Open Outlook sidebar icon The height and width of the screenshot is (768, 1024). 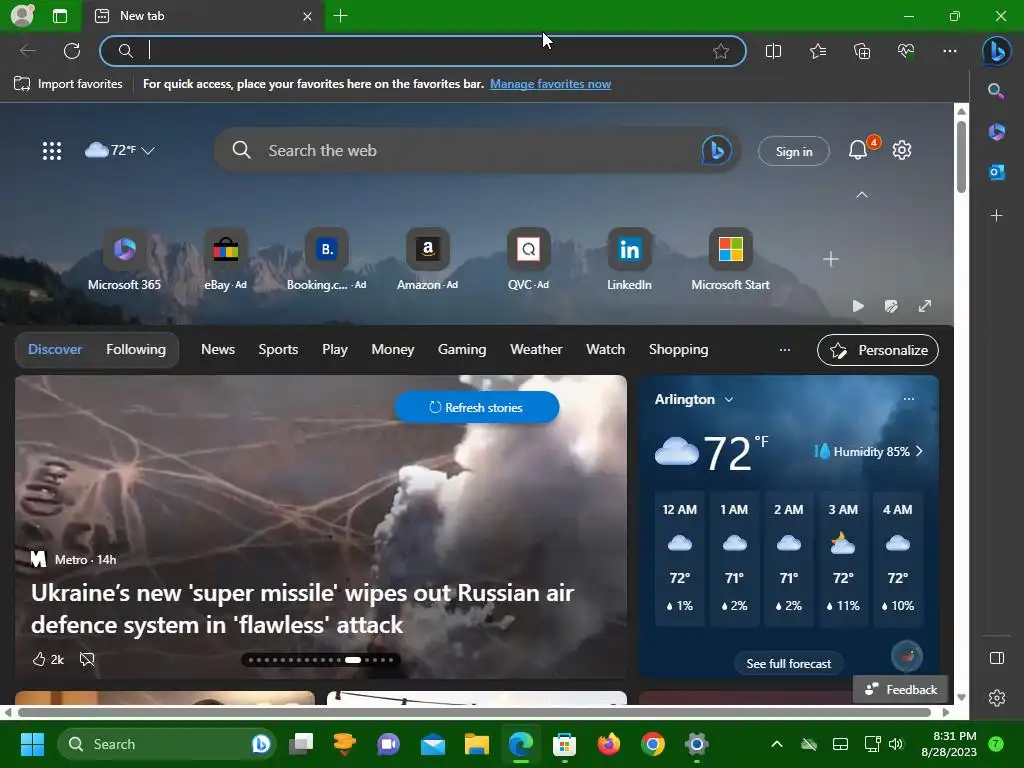pyautogui.click(x=997, y=172)
